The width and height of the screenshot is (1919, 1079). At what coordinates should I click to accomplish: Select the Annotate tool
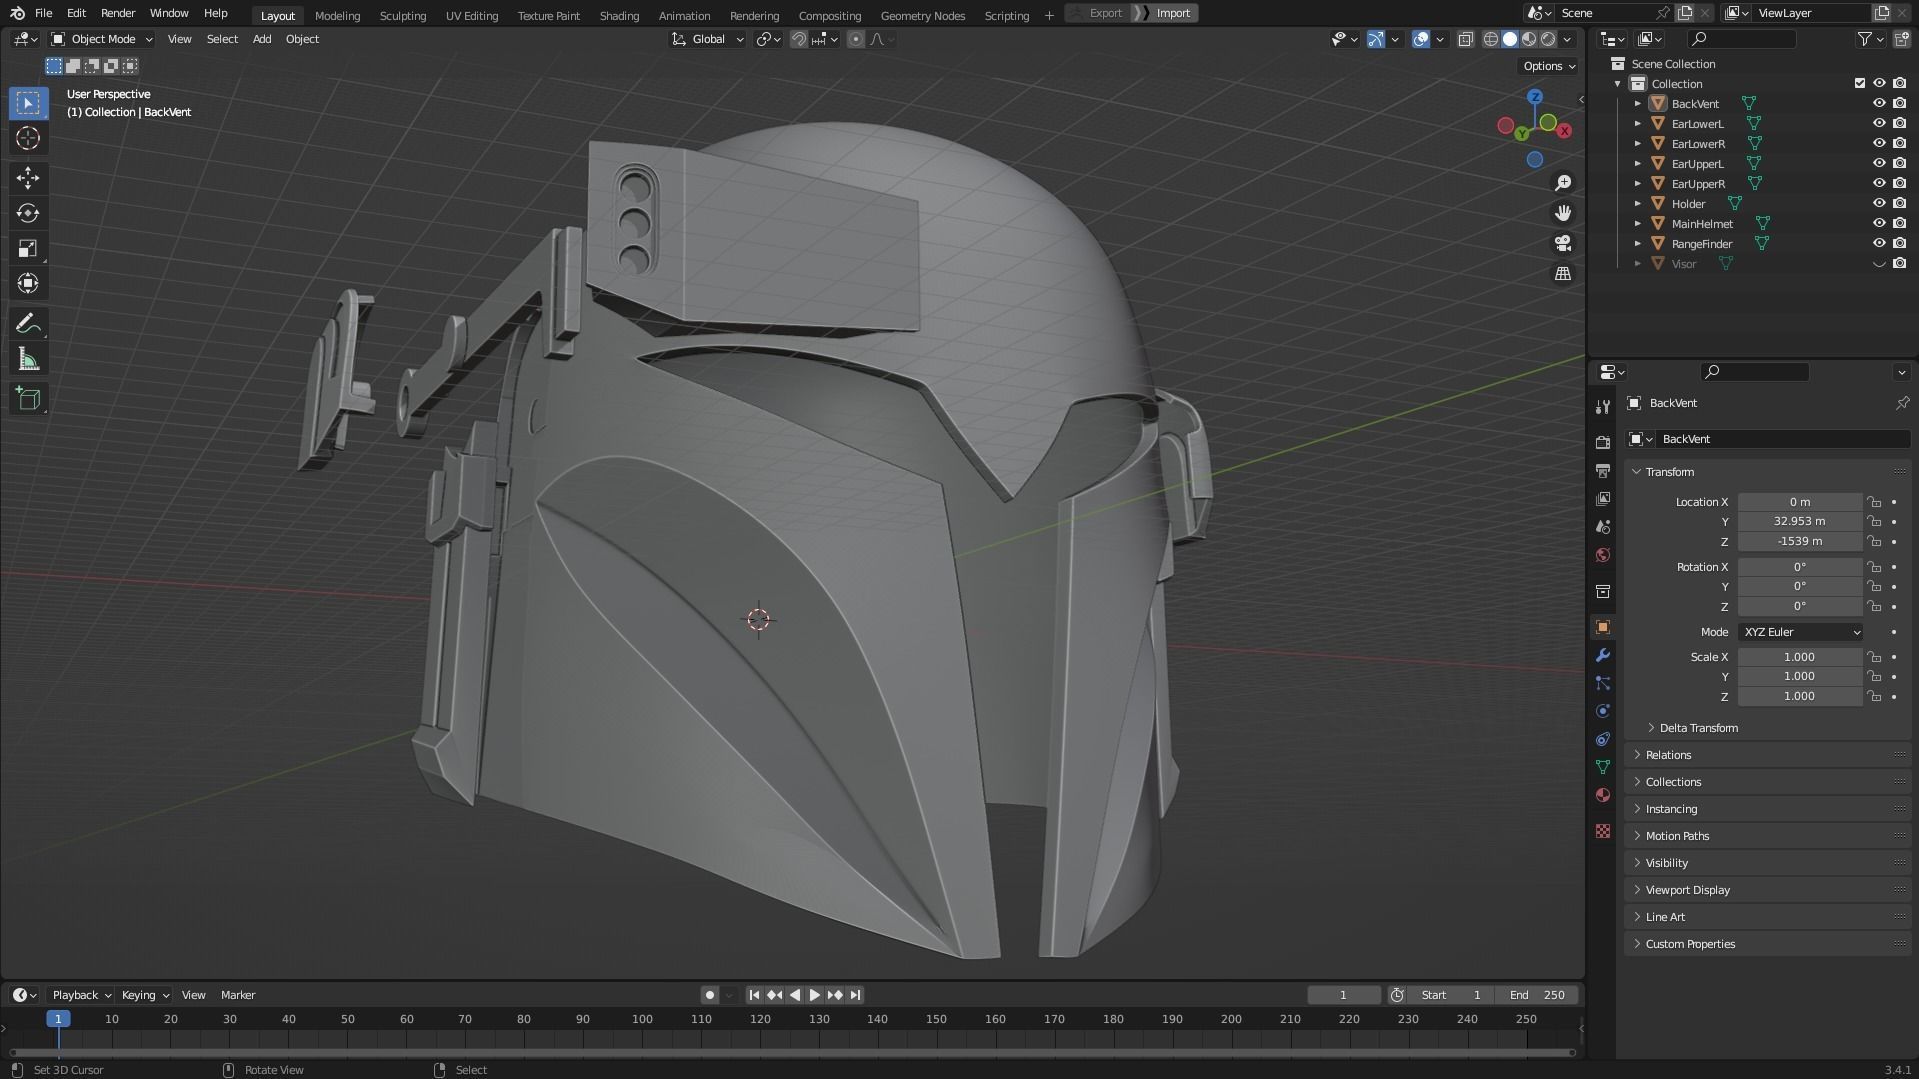coord(28,323)
